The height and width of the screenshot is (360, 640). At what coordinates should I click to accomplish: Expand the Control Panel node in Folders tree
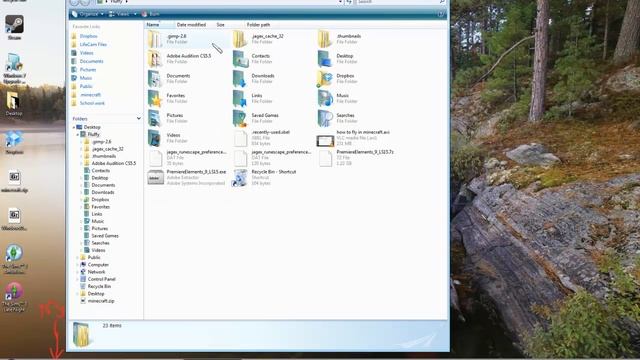click(78, 279)
